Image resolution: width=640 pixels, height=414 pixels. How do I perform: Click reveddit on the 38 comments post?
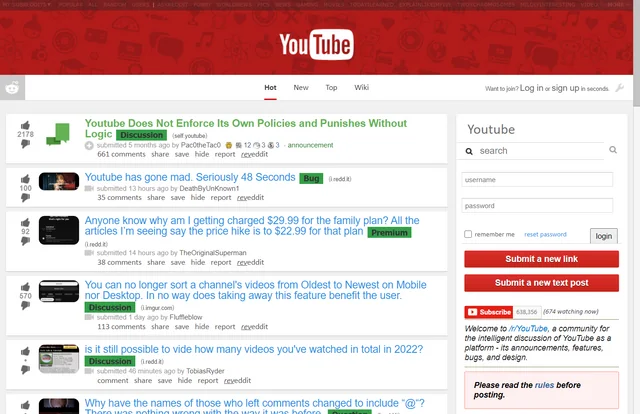(x=250, y=262)
